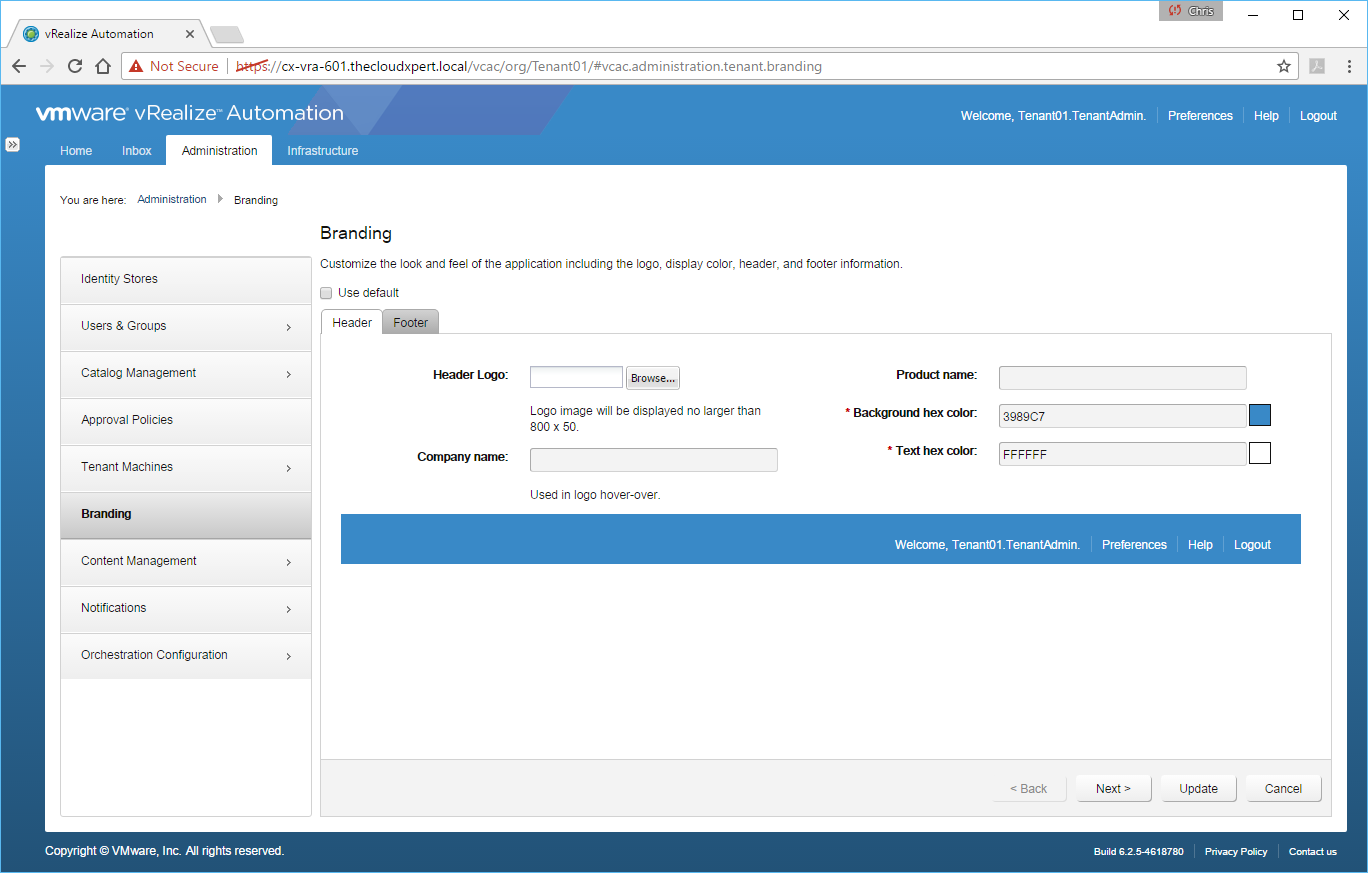This screenshot has width=1368, height=873.
Task: Open the Infrastructure tab
Action: point(322,151)
